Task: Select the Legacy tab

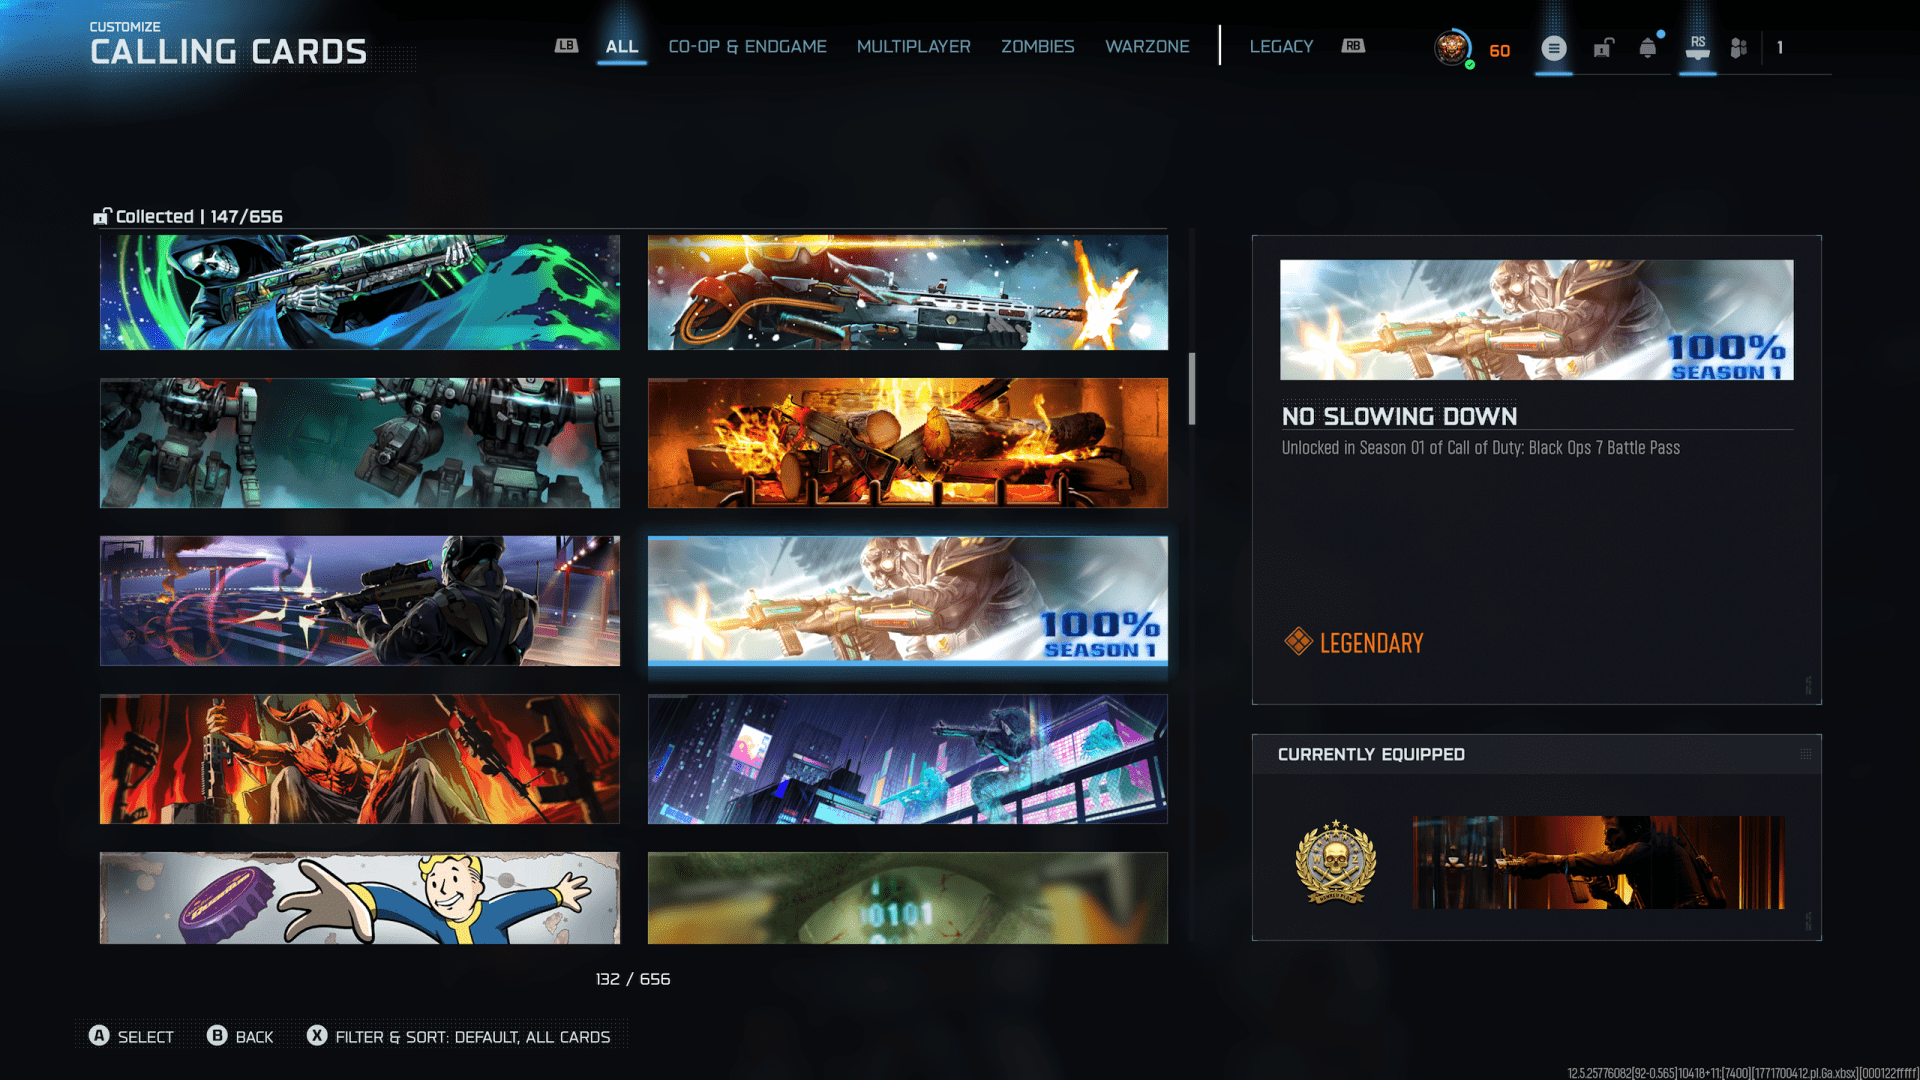Action: 1281,46
